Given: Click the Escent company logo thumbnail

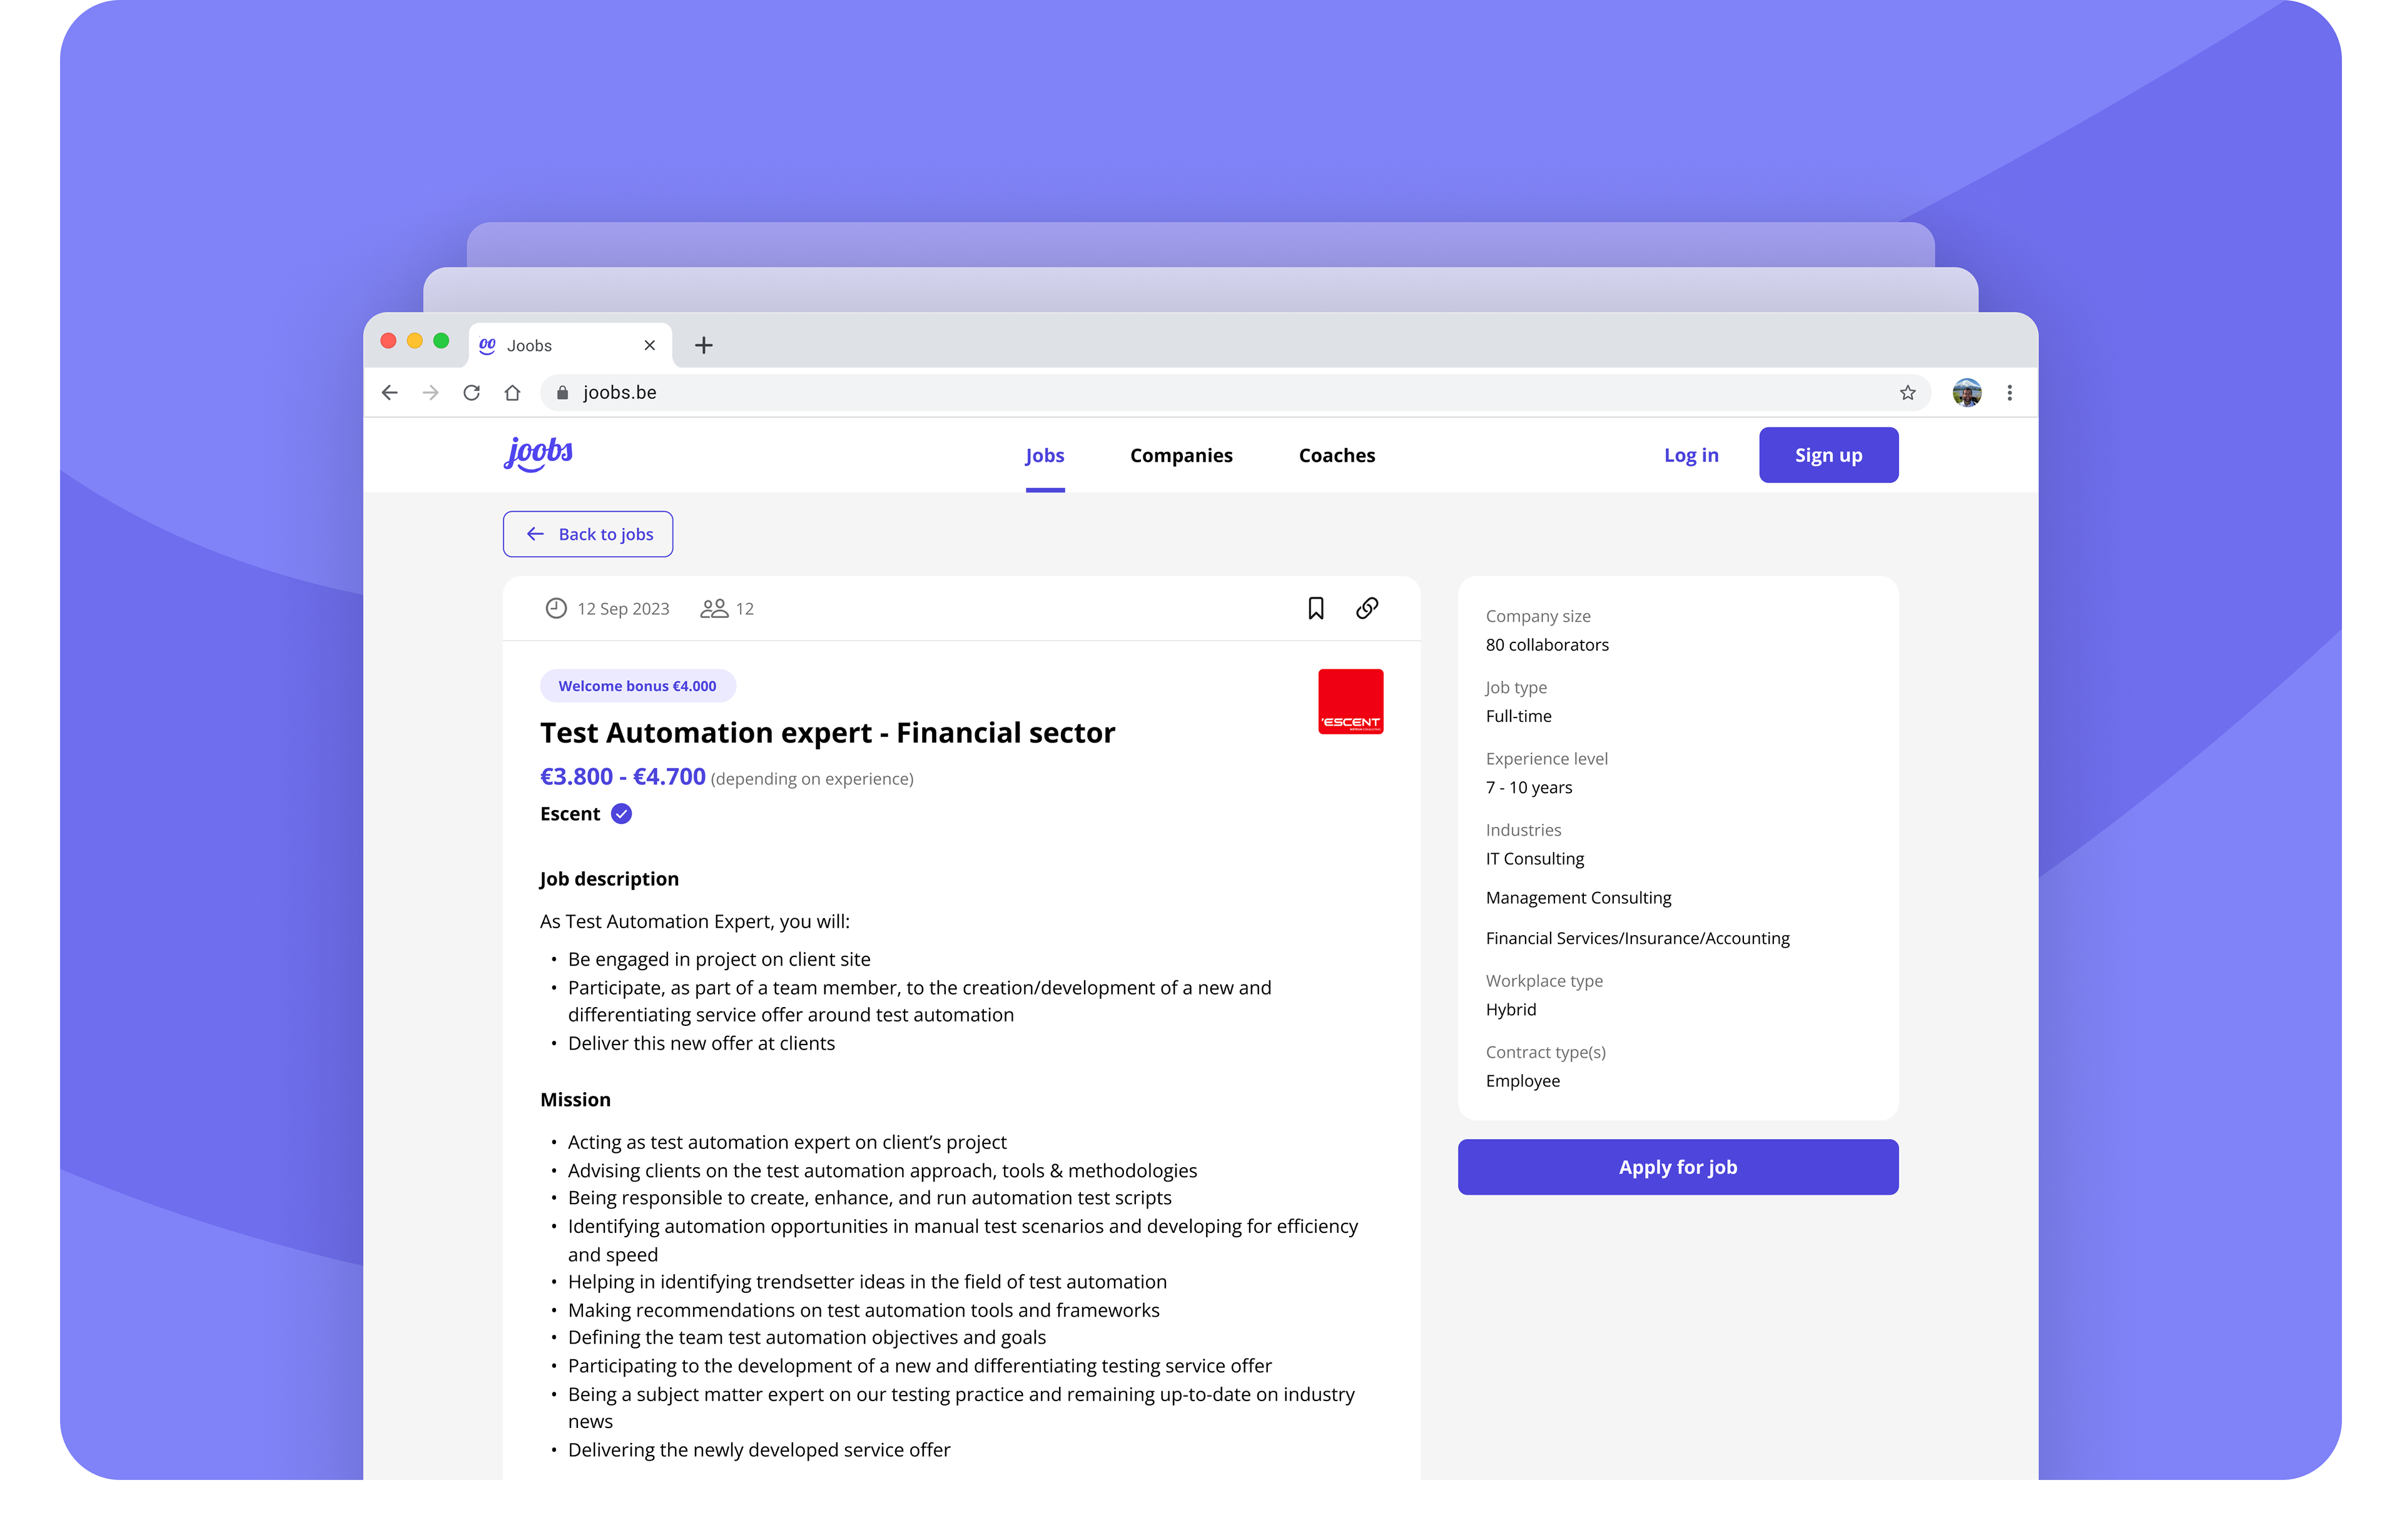Looking at the screenshot, I should [x=1350, y=701].
